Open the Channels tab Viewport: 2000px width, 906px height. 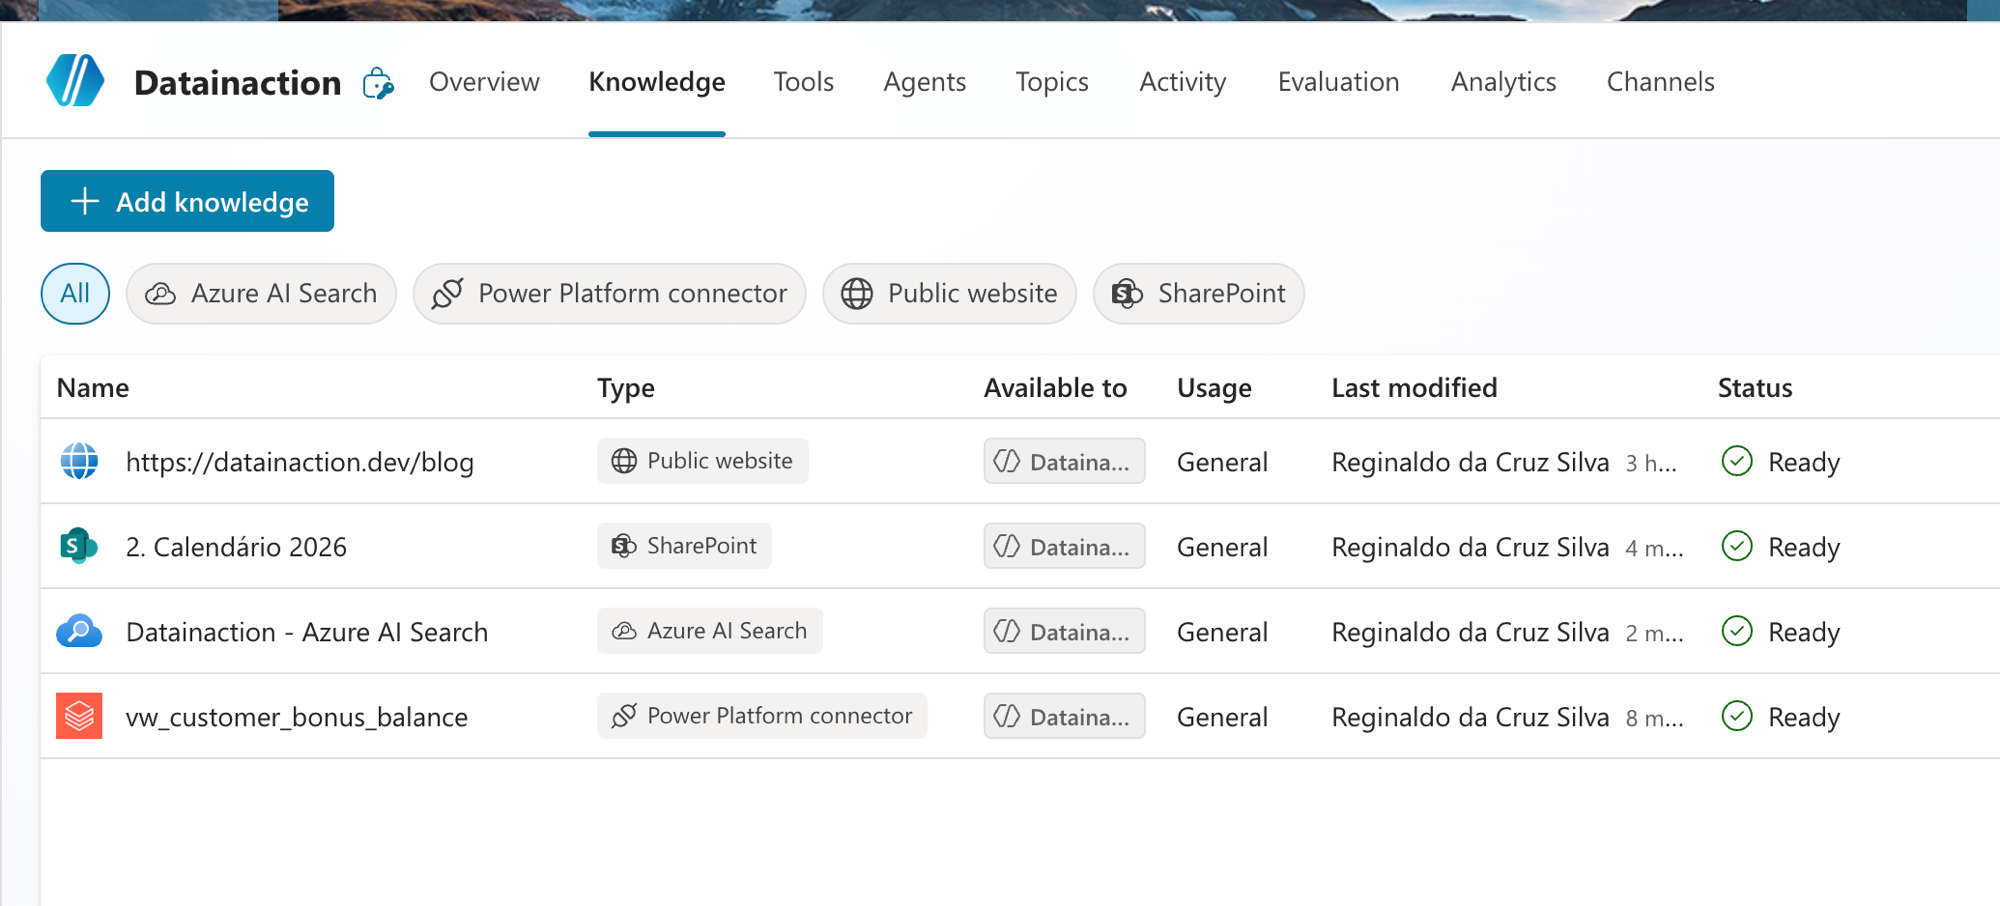coord(1661,82)
